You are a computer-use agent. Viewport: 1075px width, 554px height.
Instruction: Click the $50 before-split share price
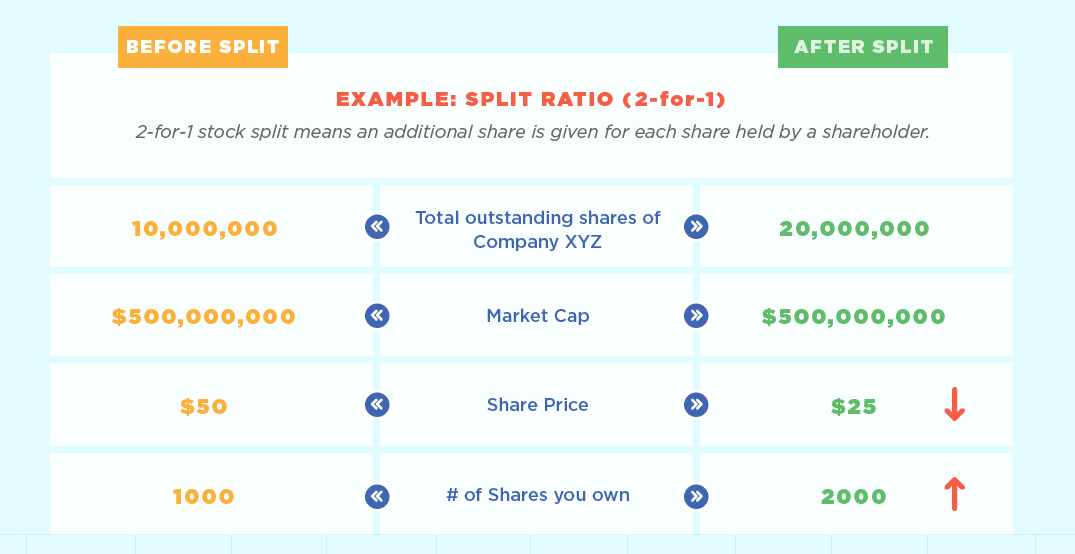tap(204, 407)
